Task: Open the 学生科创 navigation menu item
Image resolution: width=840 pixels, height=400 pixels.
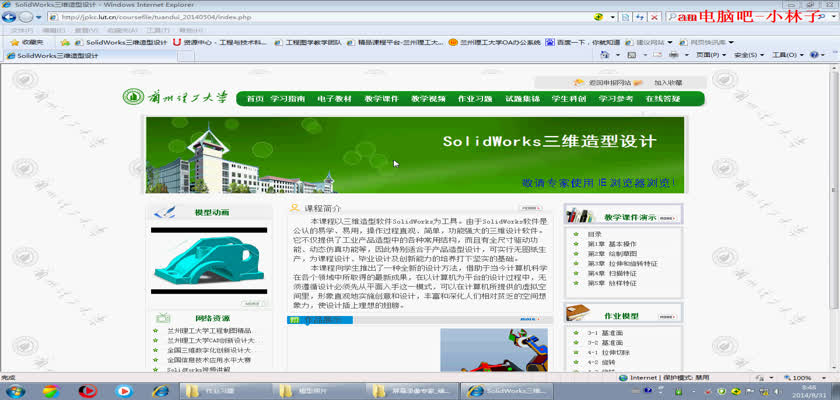Action: (x=569, y=99)
